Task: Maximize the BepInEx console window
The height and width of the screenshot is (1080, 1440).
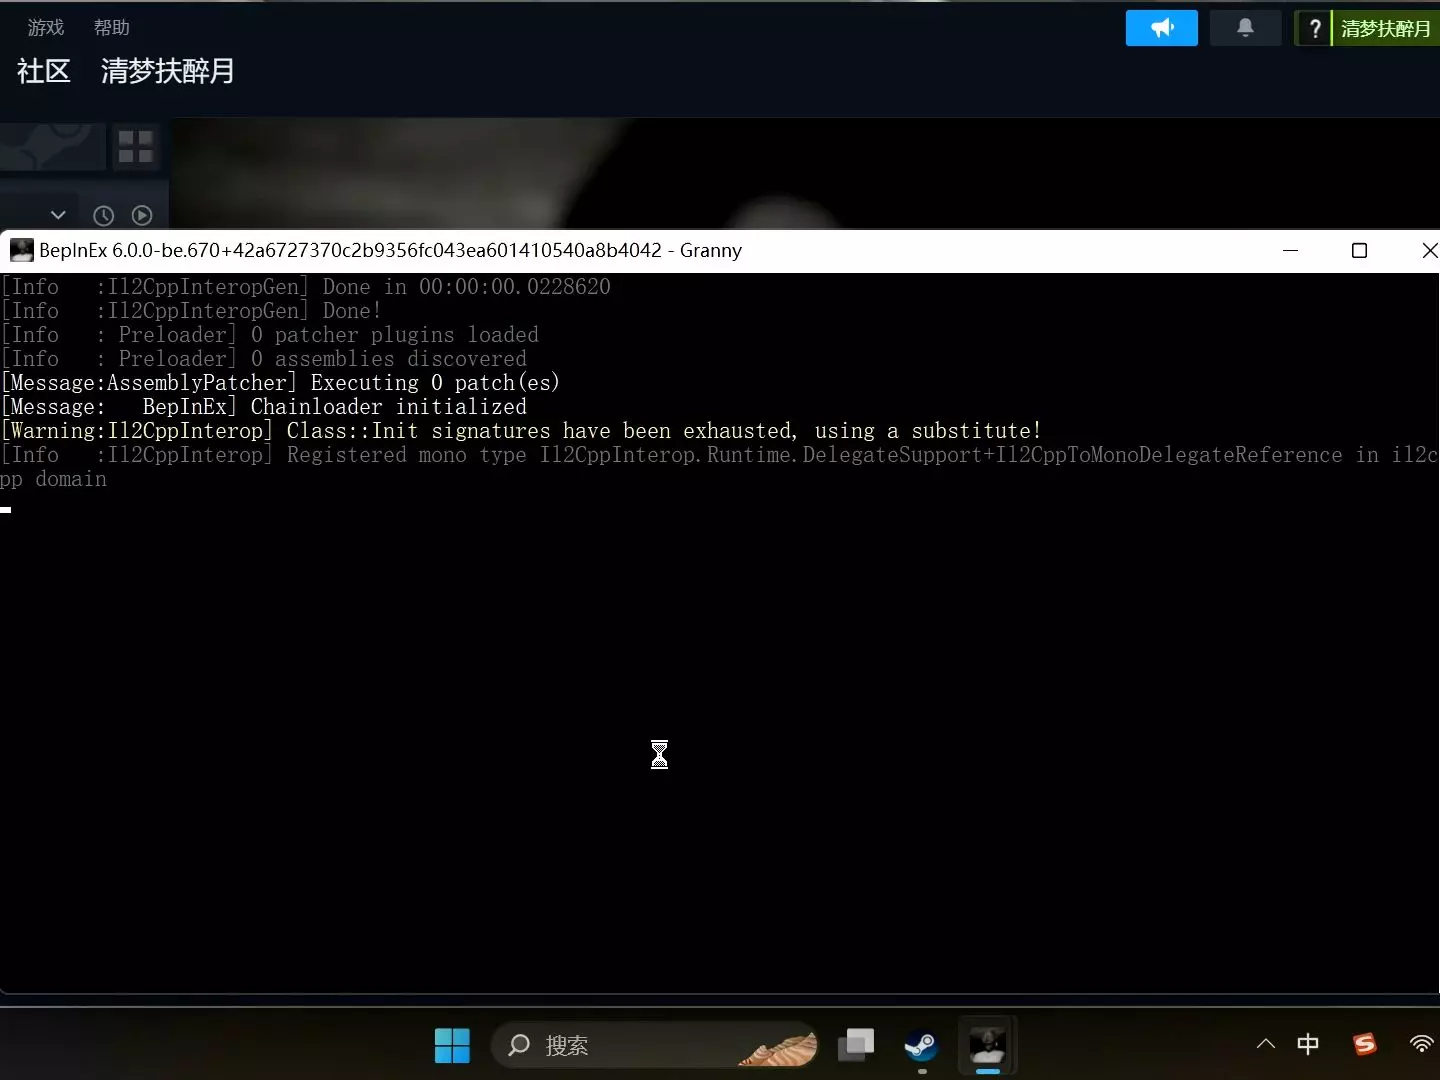Action: click(1359, 250)
